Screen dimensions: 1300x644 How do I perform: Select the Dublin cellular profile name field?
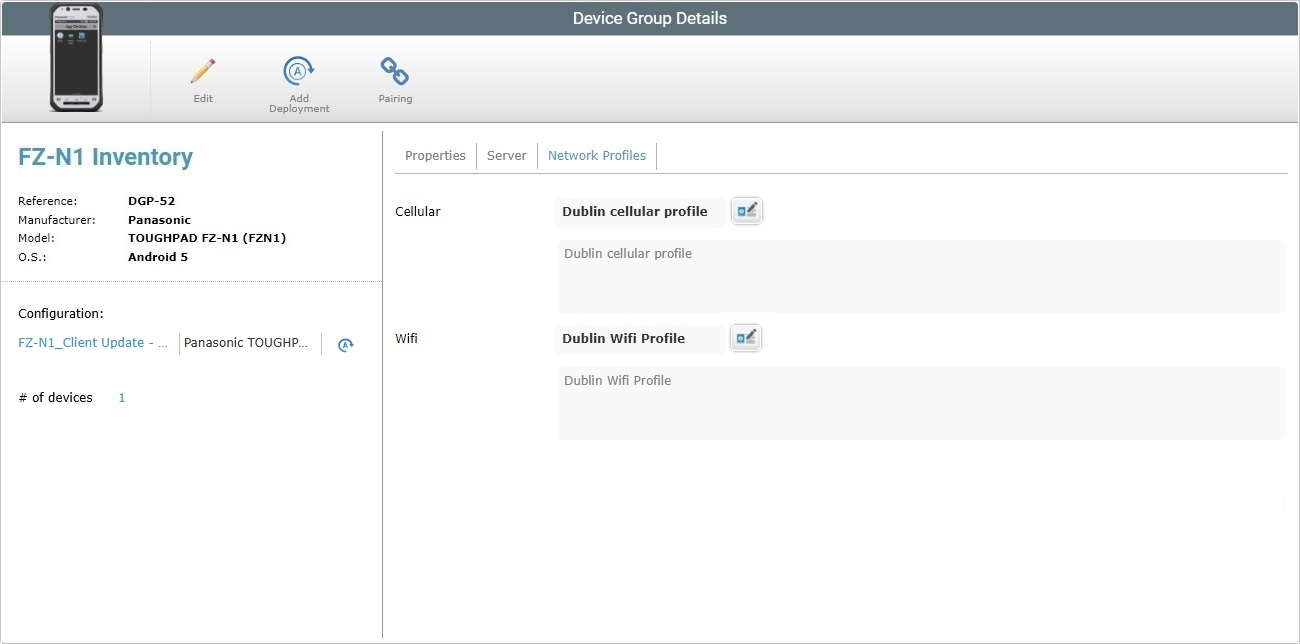[x=639, y=212]
